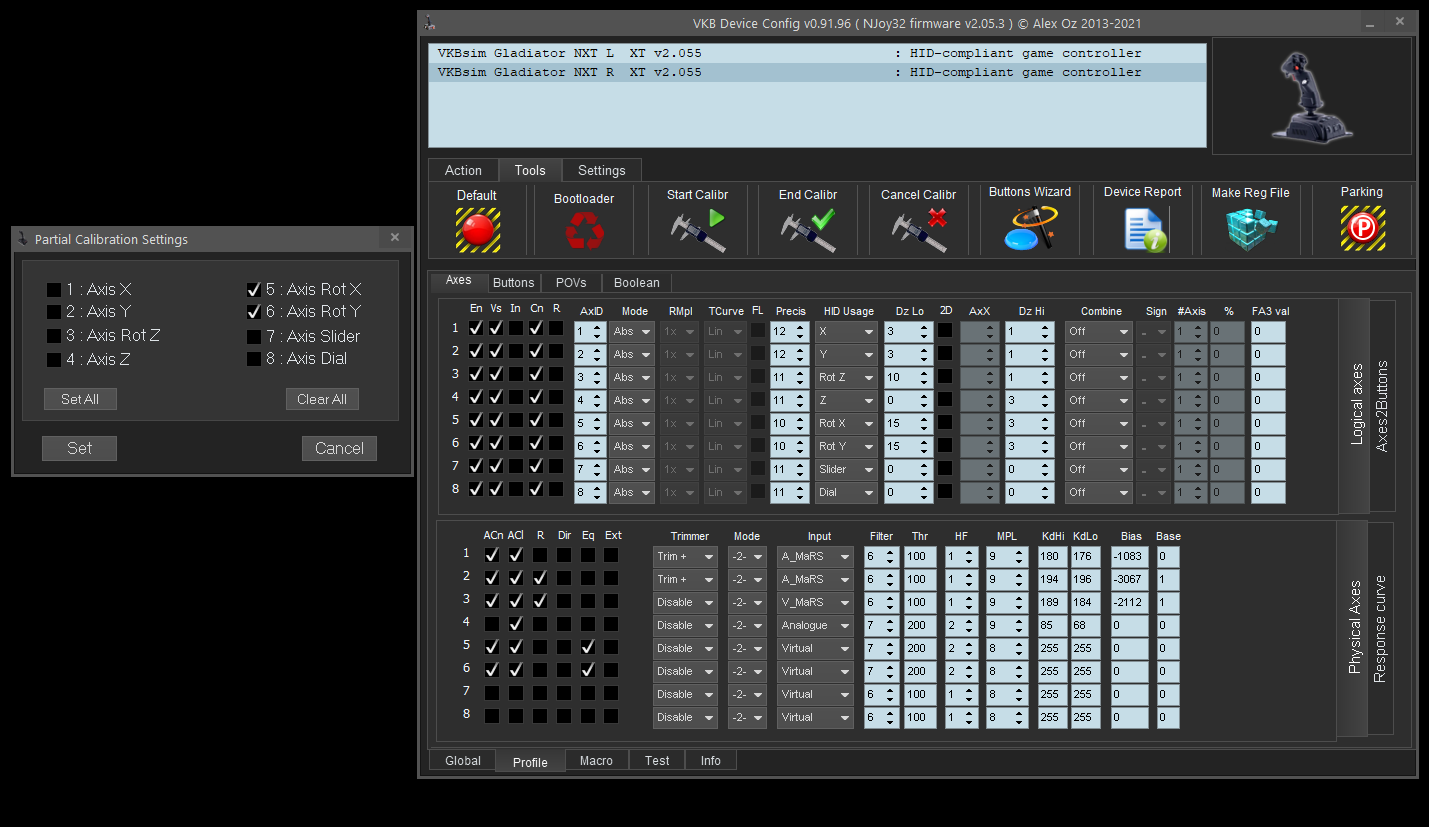Viewport: 1429px width, 827px height.
Task: Toggle Eq checkbox for physical axis 5
Action: pos(588,646)
